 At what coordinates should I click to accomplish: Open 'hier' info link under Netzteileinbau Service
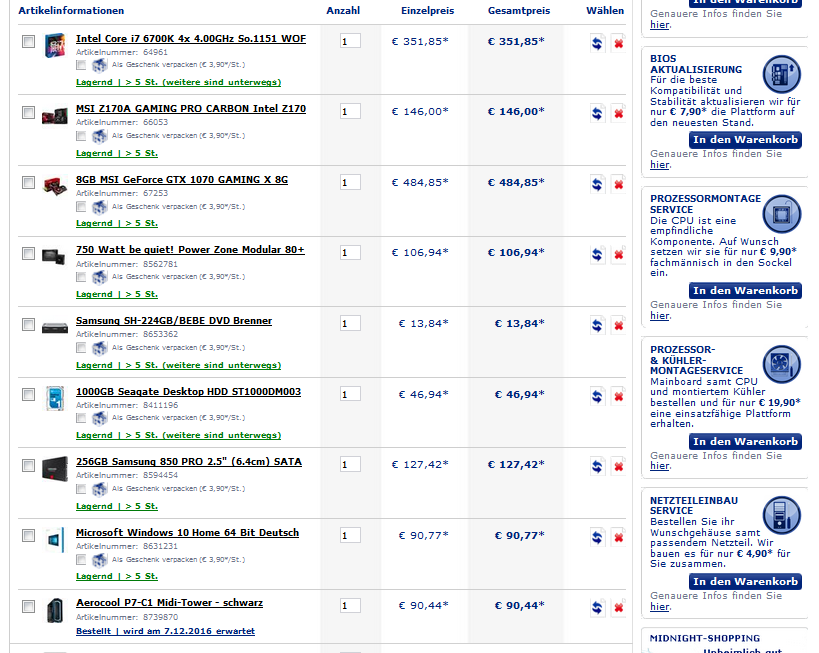click(660, 607)
